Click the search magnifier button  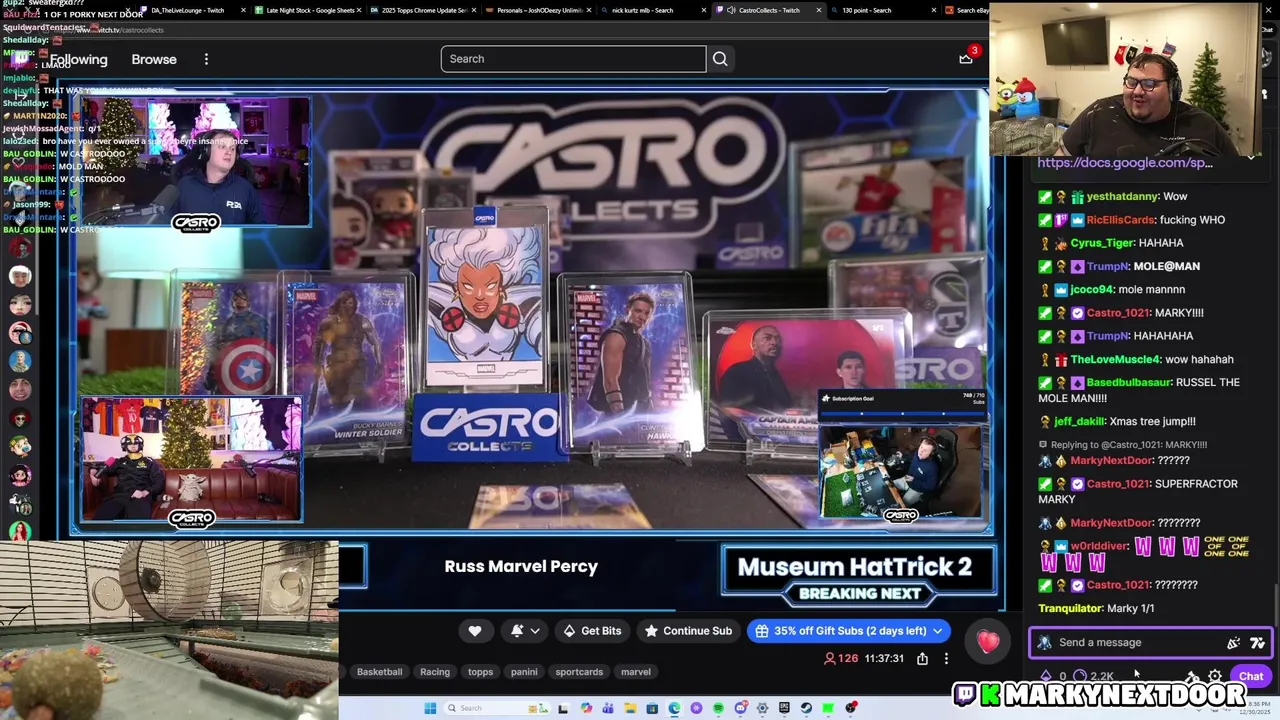720,59
